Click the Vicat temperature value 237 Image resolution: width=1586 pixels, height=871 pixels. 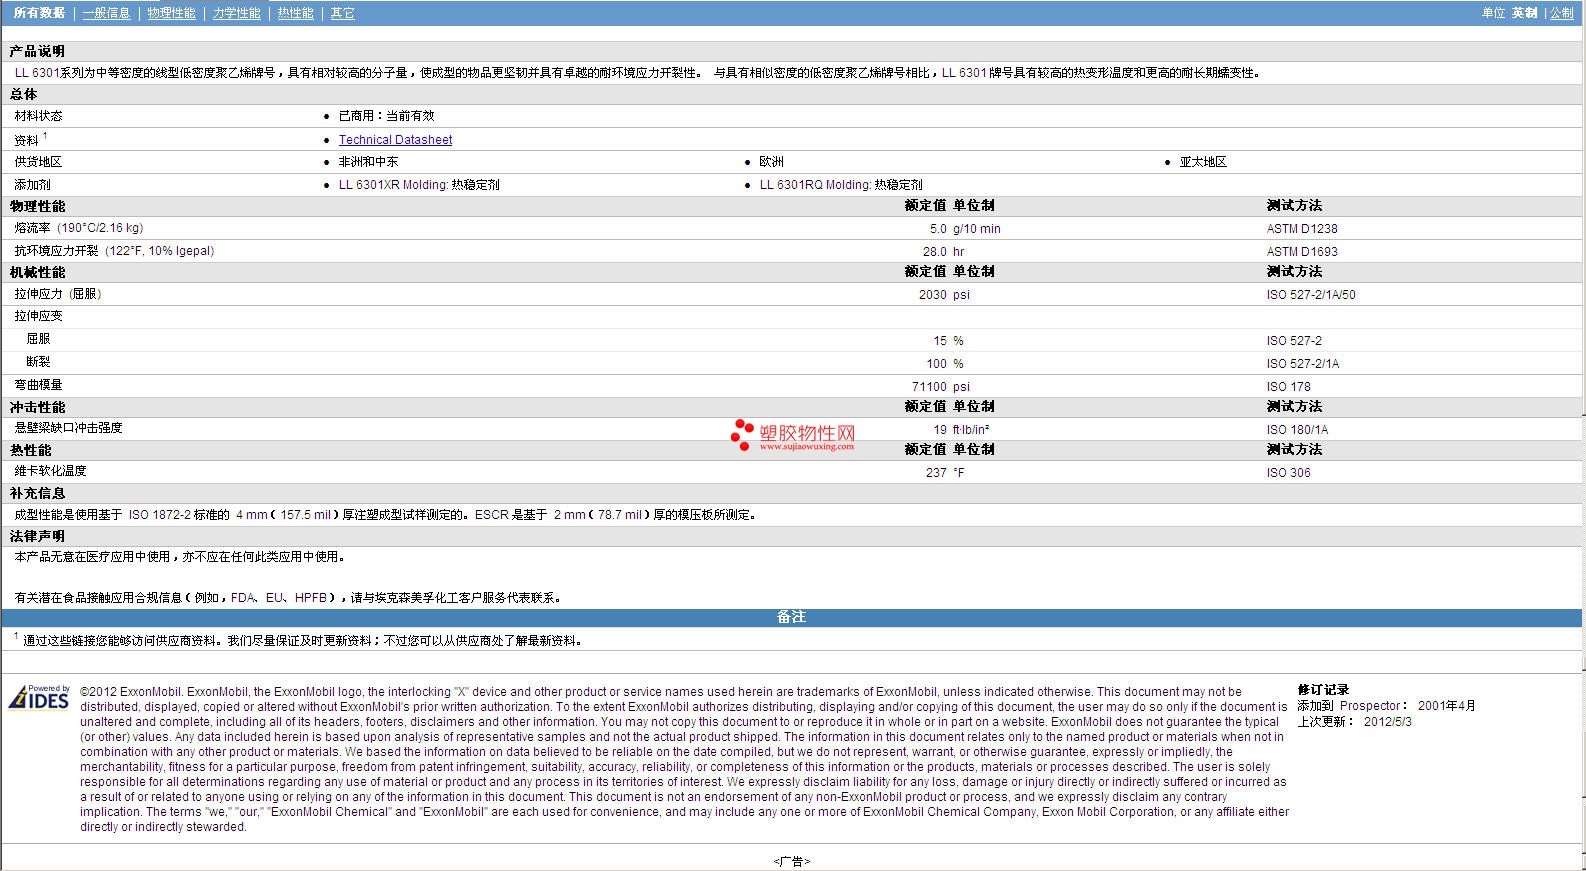click(936, 473)
